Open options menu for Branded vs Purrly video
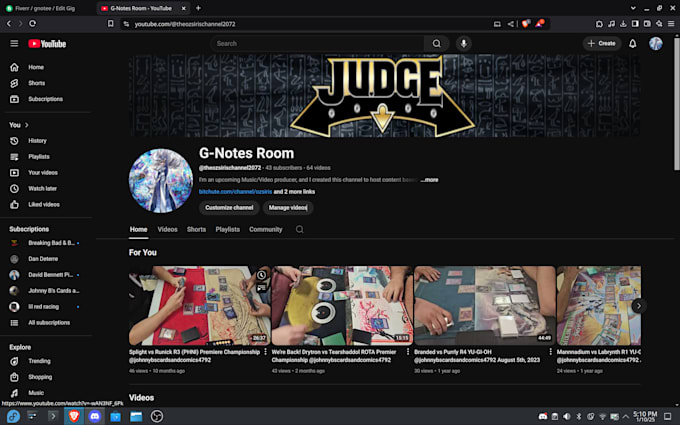680x425 pixels. tap(550, 352)
